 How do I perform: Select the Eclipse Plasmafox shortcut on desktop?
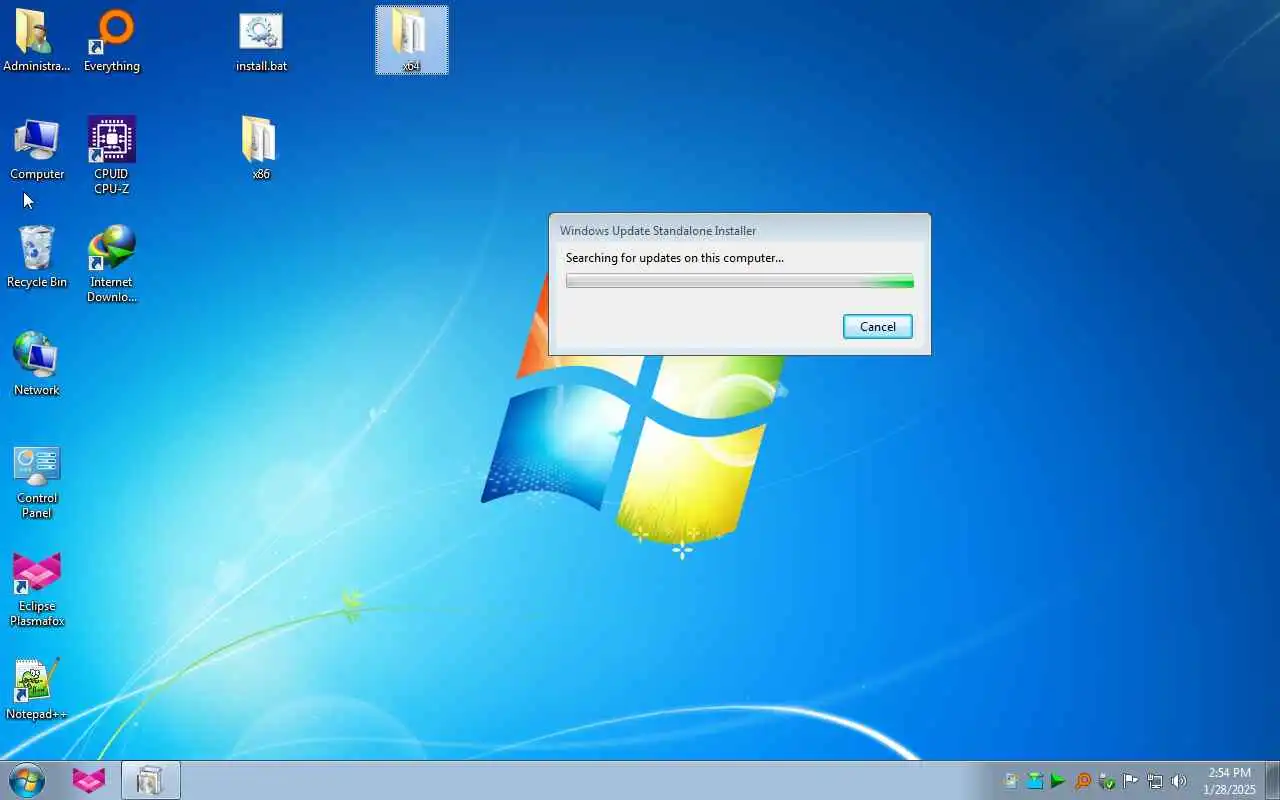pyautogui.click(x=37, y=590)
